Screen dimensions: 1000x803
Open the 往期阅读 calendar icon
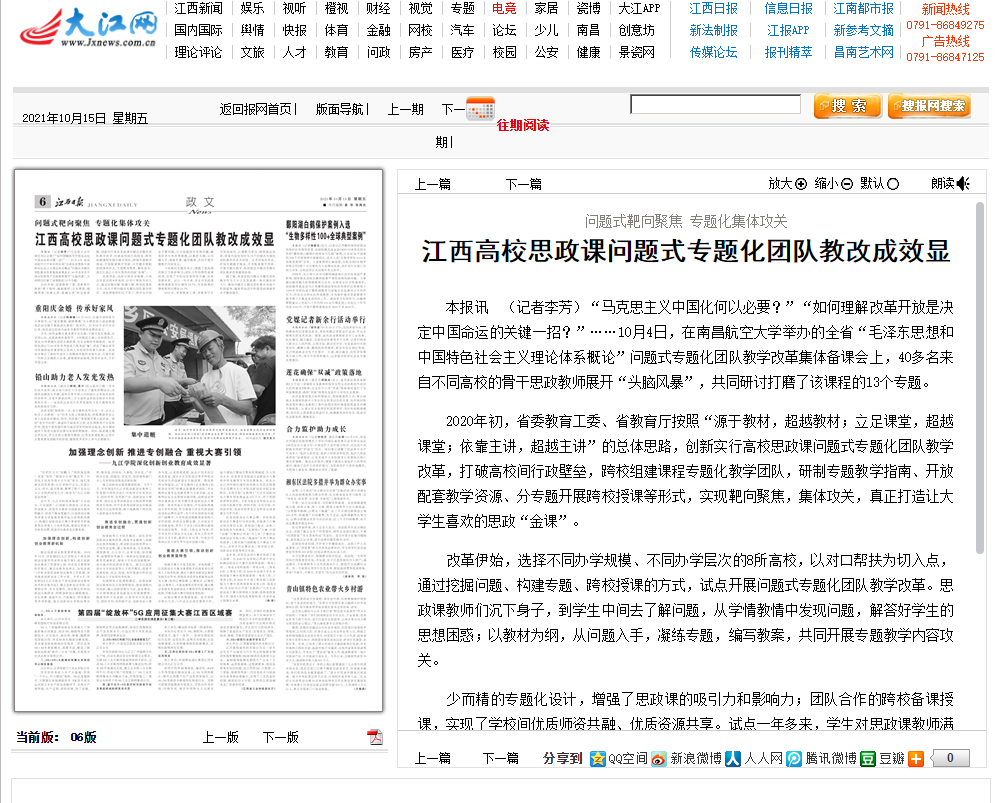coord(480,108)
